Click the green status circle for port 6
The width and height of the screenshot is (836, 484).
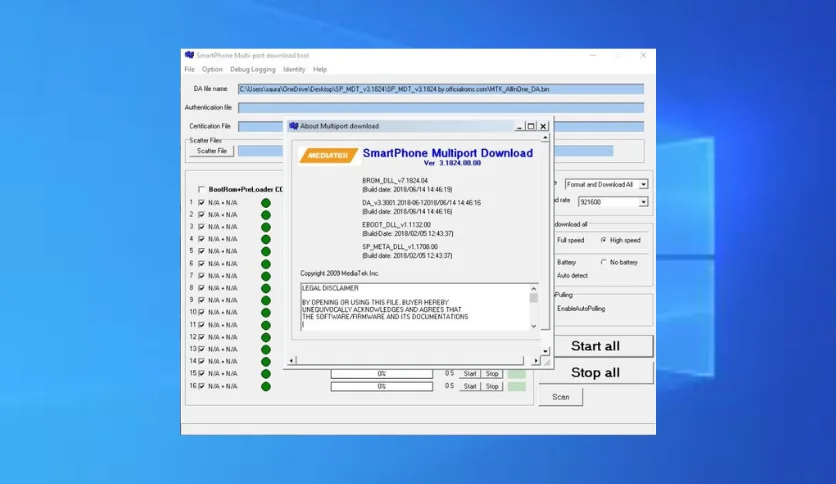click(266, 264)
